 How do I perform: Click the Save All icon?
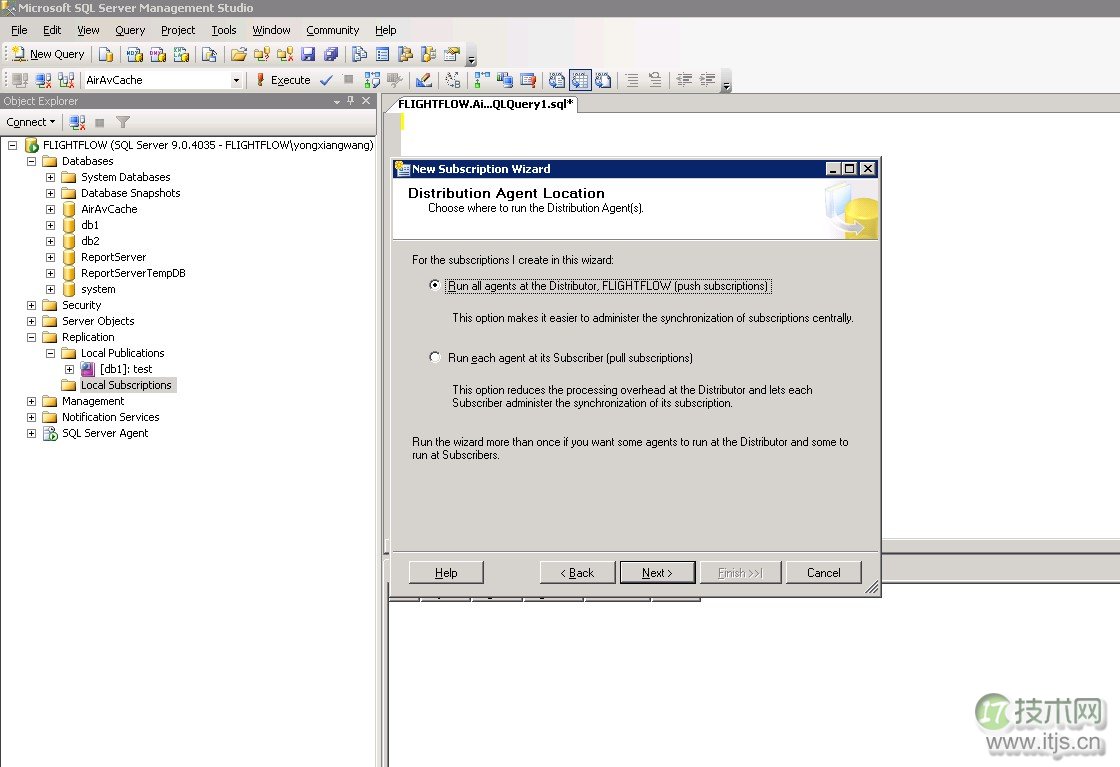click(x=331, y=54)
